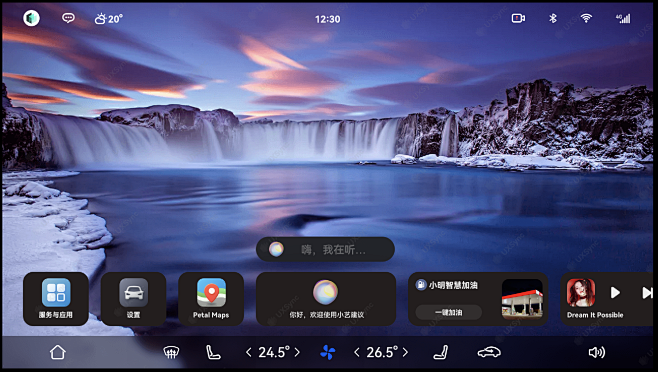Open the blue fan climate control
Screen dimensions: 658x372
click(328, 353)
